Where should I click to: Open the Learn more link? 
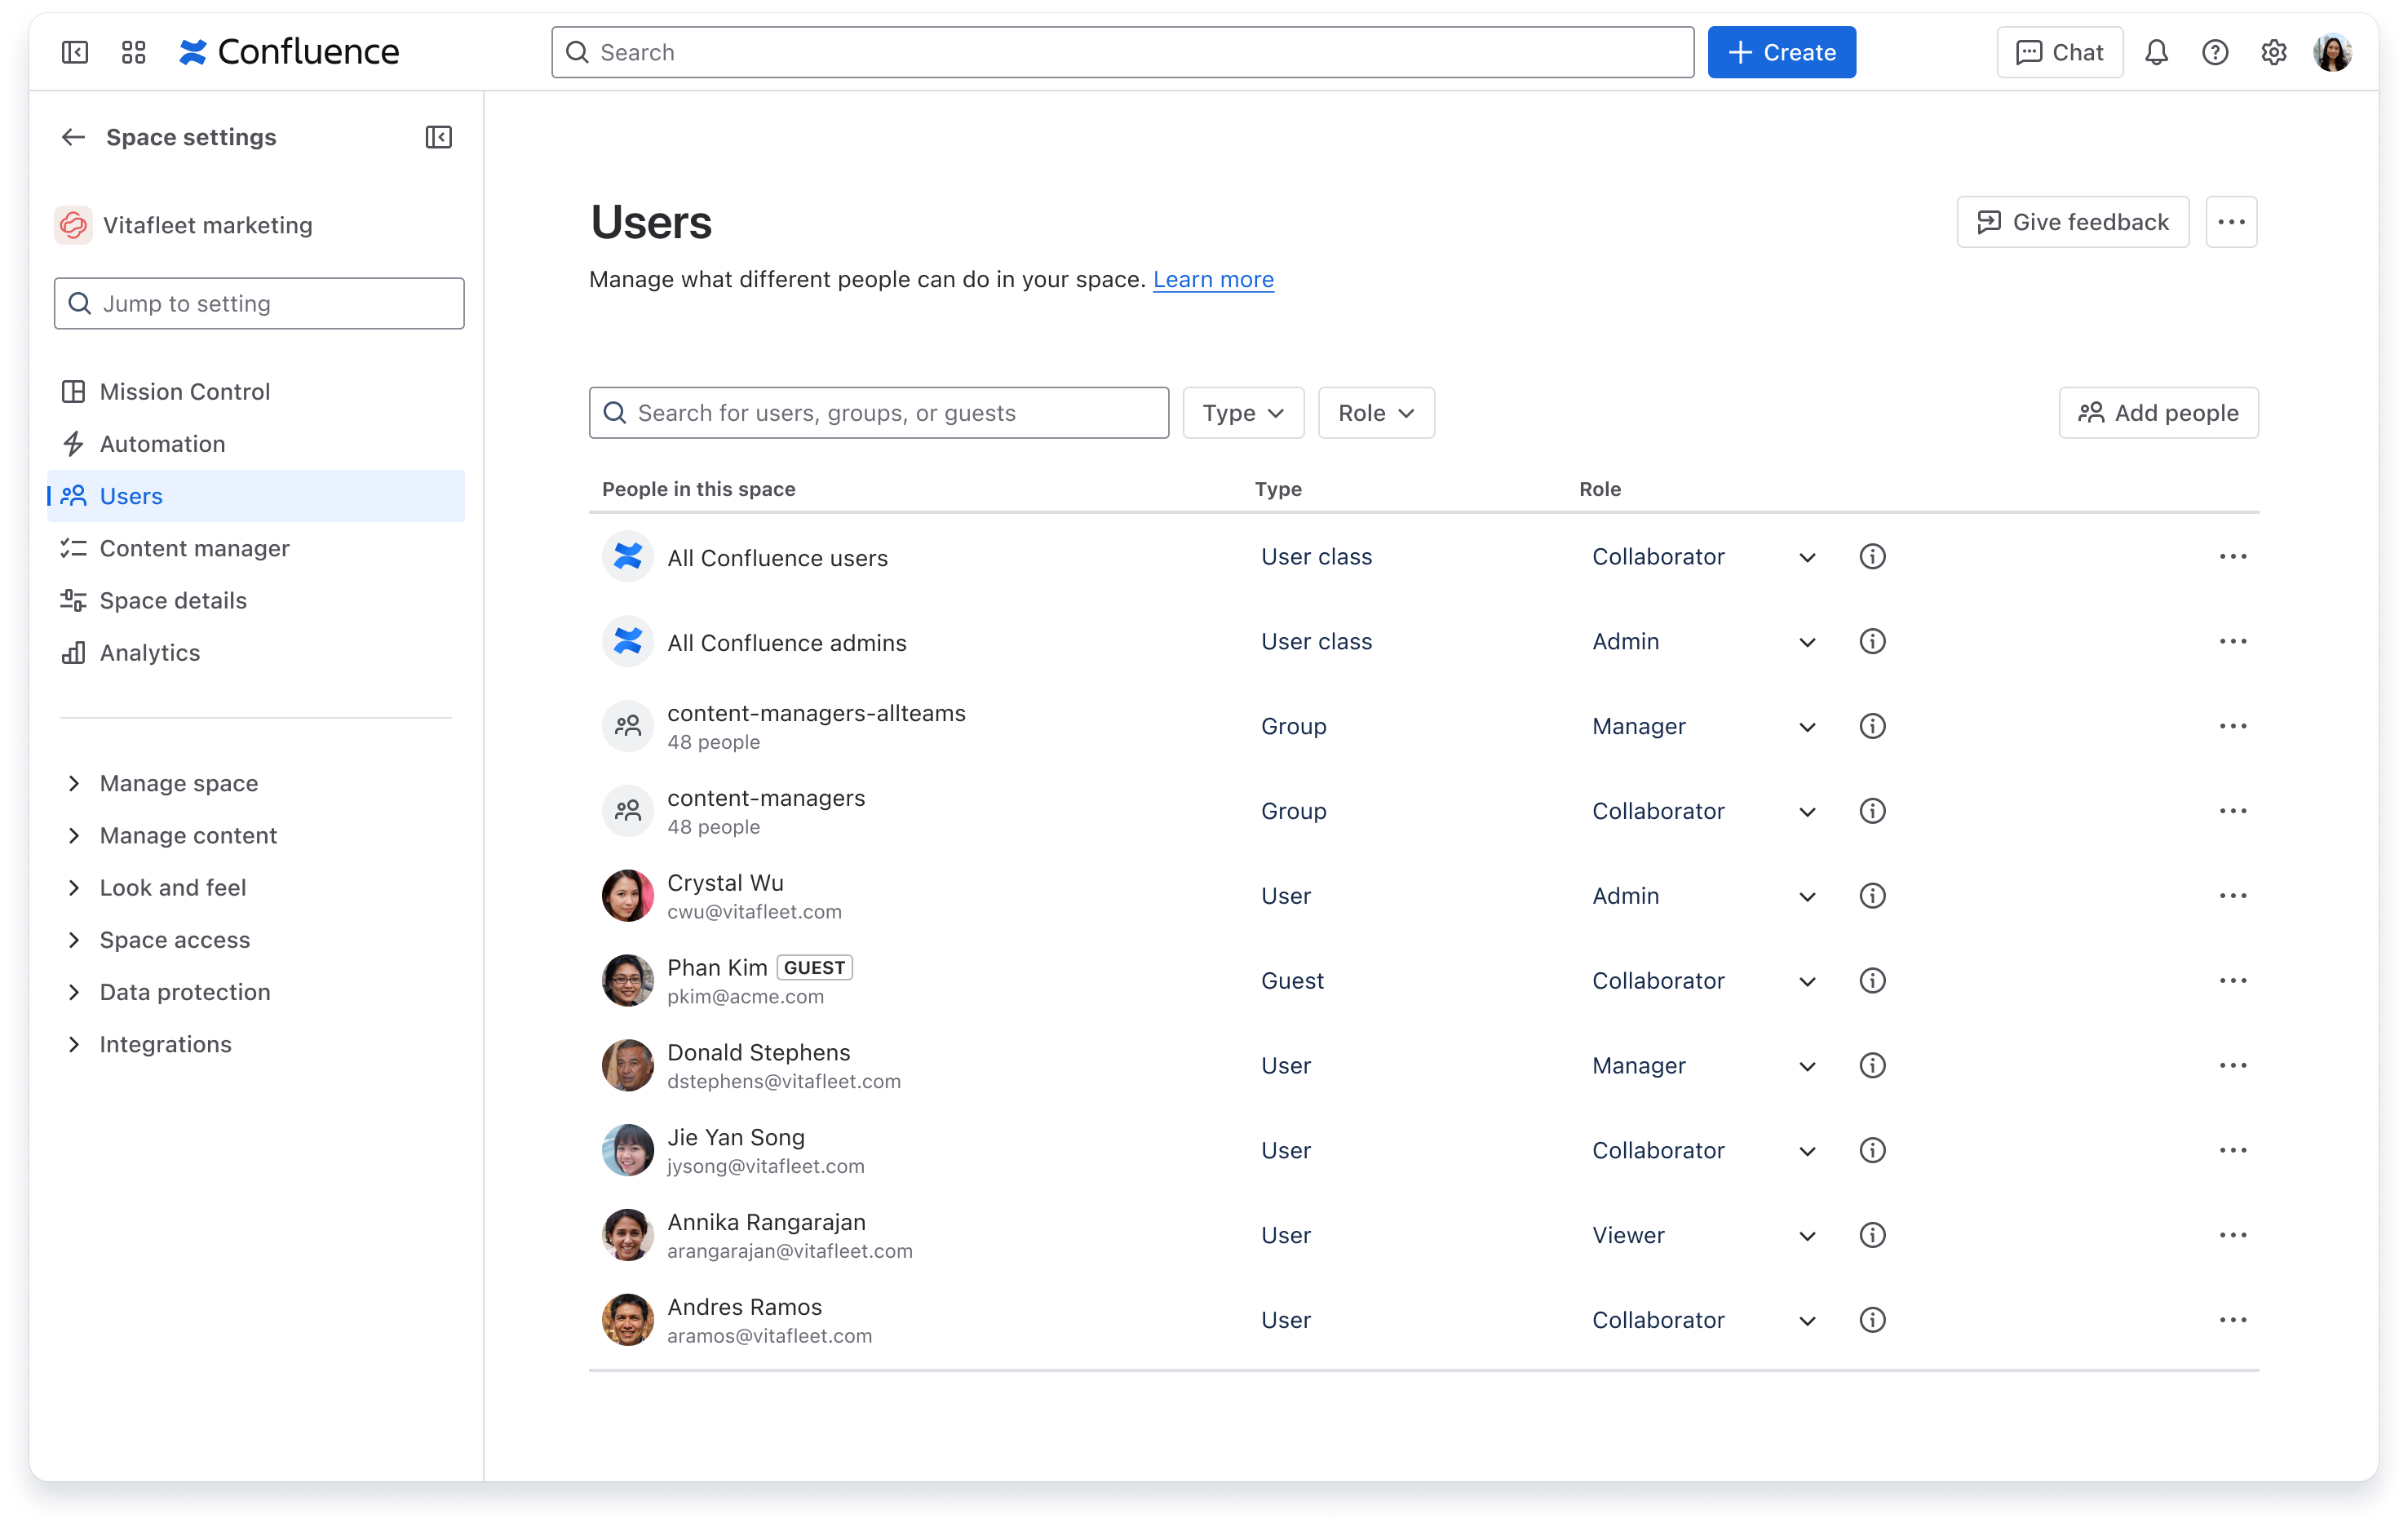coord(1213,279)
